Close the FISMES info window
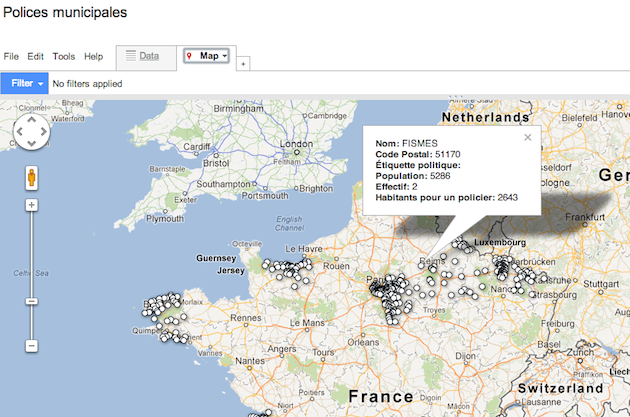This screenshot has width=630, height=417. [x=527, y=139]
